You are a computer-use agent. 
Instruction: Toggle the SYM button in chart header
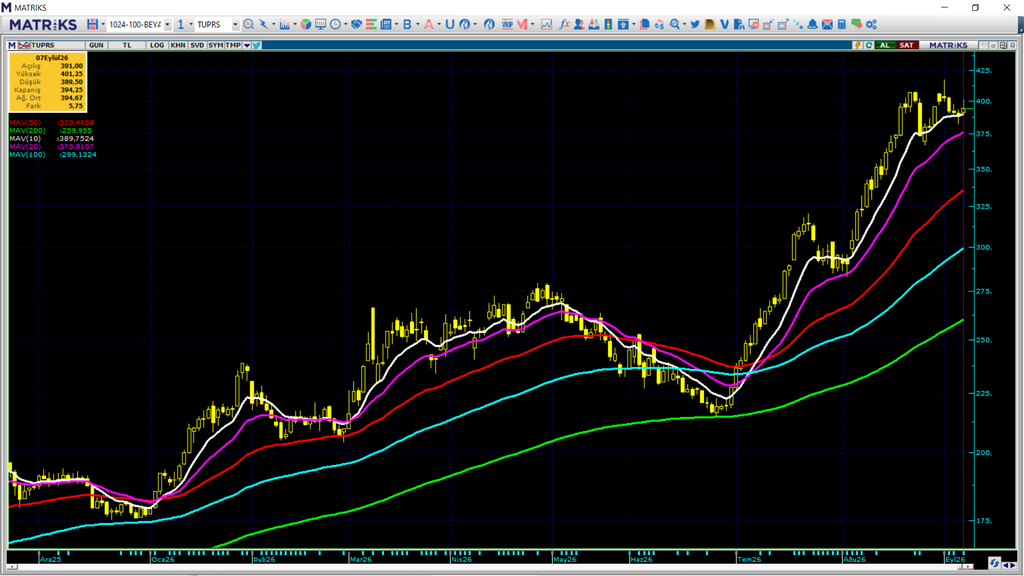click(216, 45)
